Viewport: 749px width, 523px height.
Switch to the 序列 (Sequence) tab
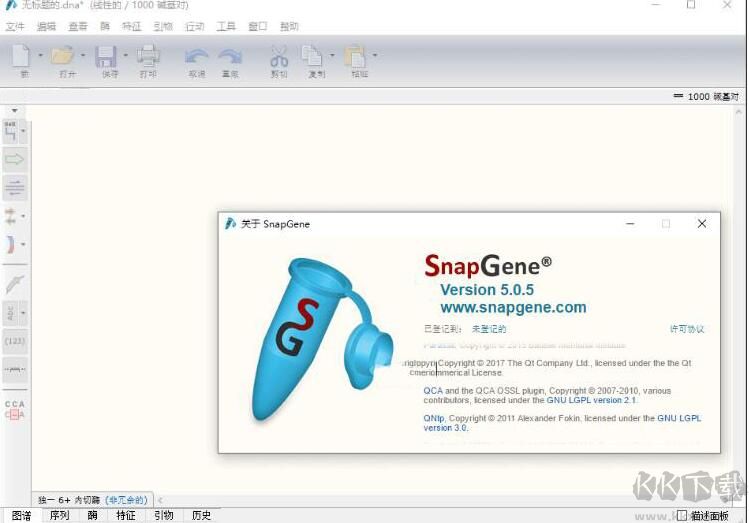click(59, 516)
